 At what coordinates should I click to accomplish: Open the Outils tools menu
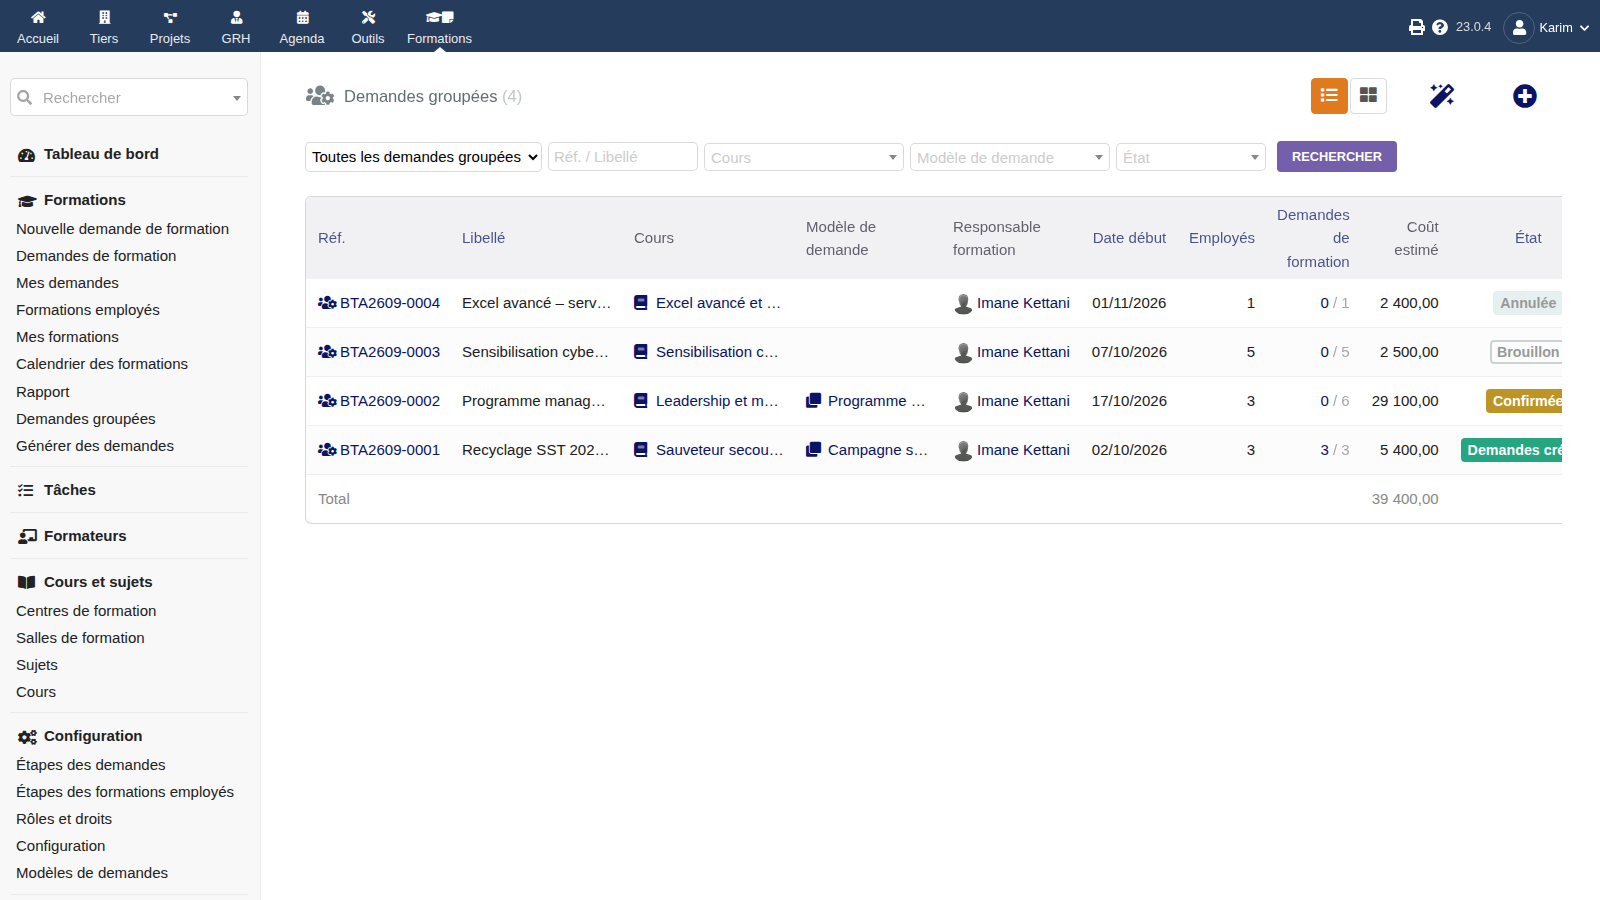tap(368, 27)
